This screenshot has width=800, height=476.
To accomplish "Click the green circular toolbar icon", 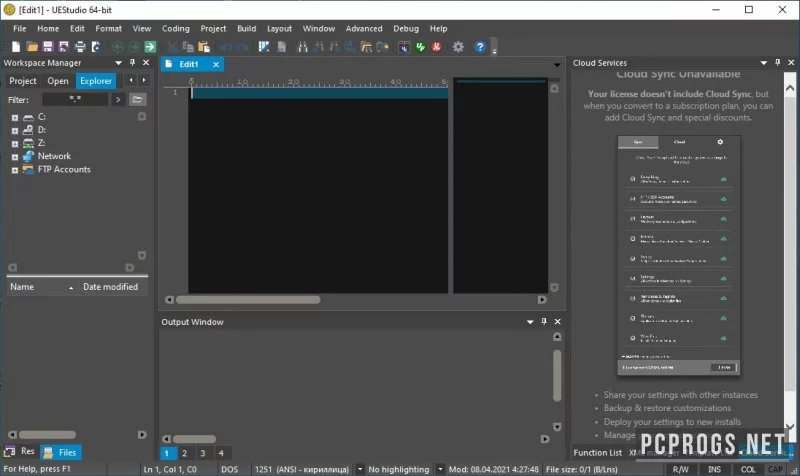I will point(420,47).
